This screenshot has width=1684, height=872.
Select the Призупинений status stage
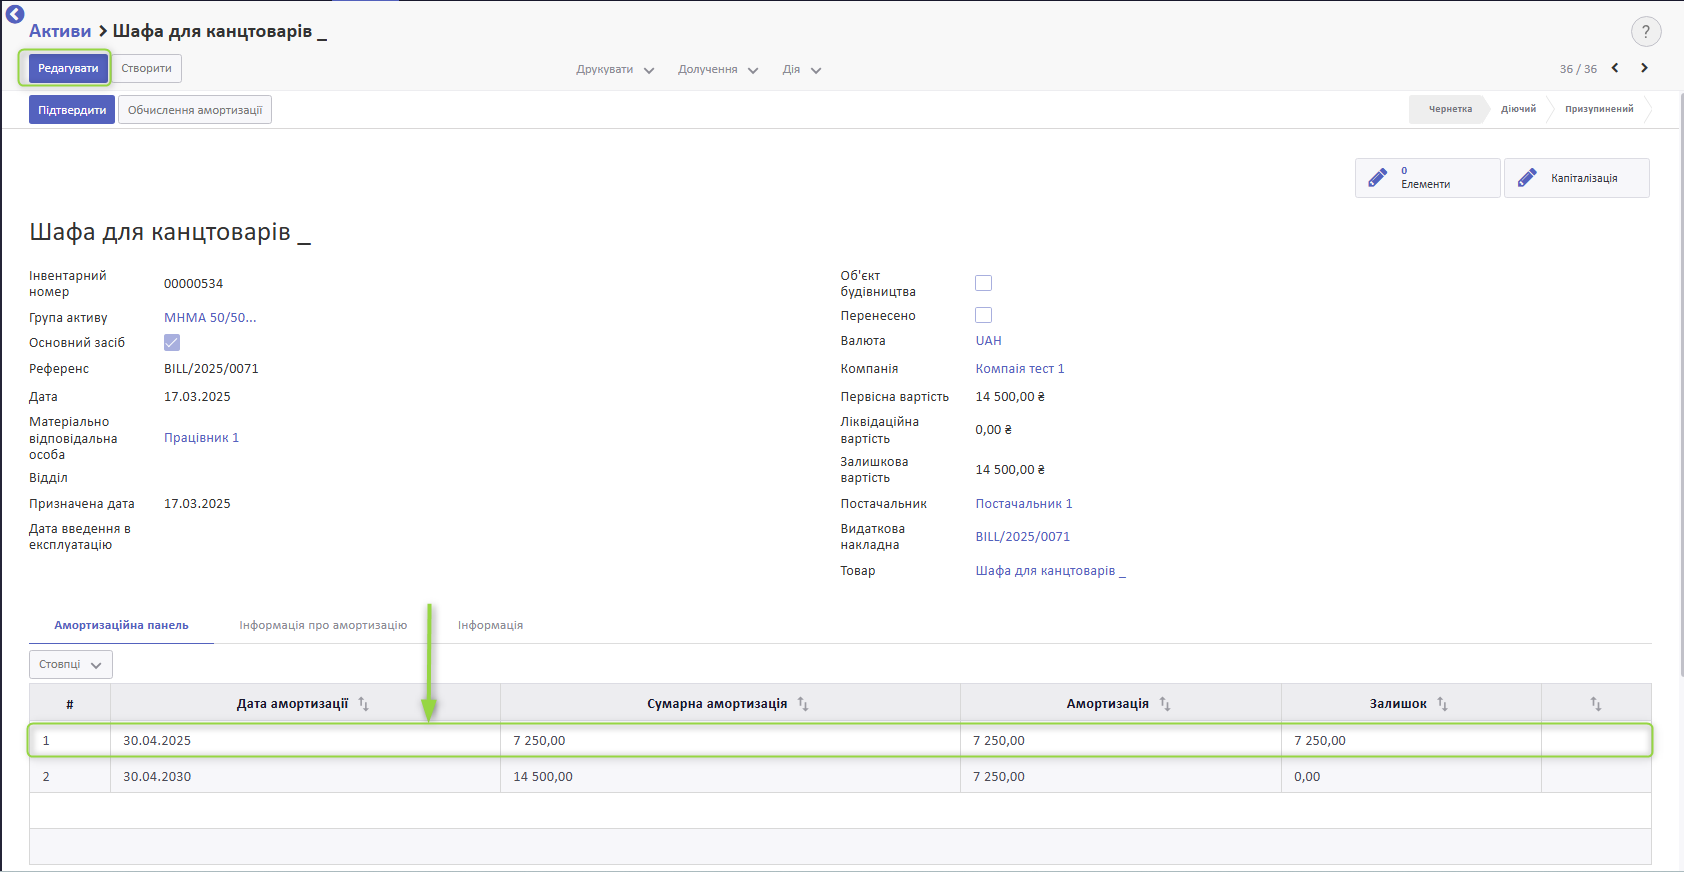pyautogui.click(x=1599, y=109)
